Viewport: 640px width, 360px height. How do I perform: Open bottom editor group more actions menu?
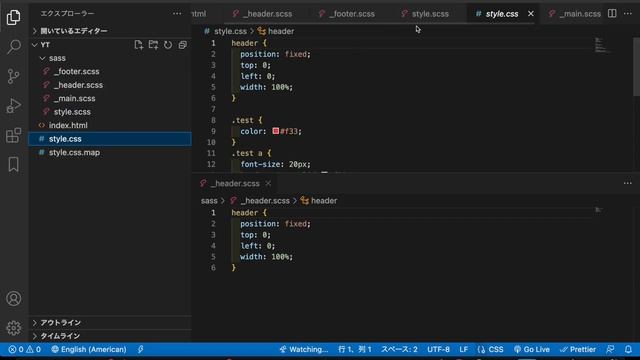coord(628,183)
